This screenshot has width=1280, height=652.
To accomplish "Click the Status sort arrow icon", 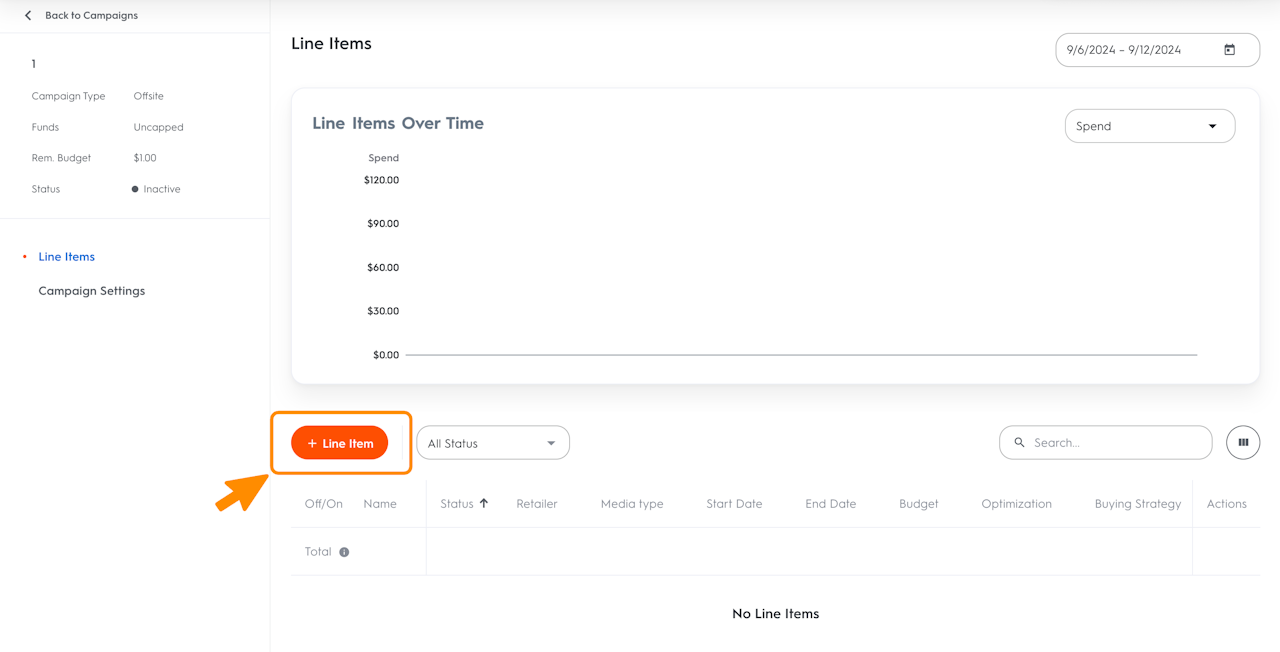I will pos(484,504).
